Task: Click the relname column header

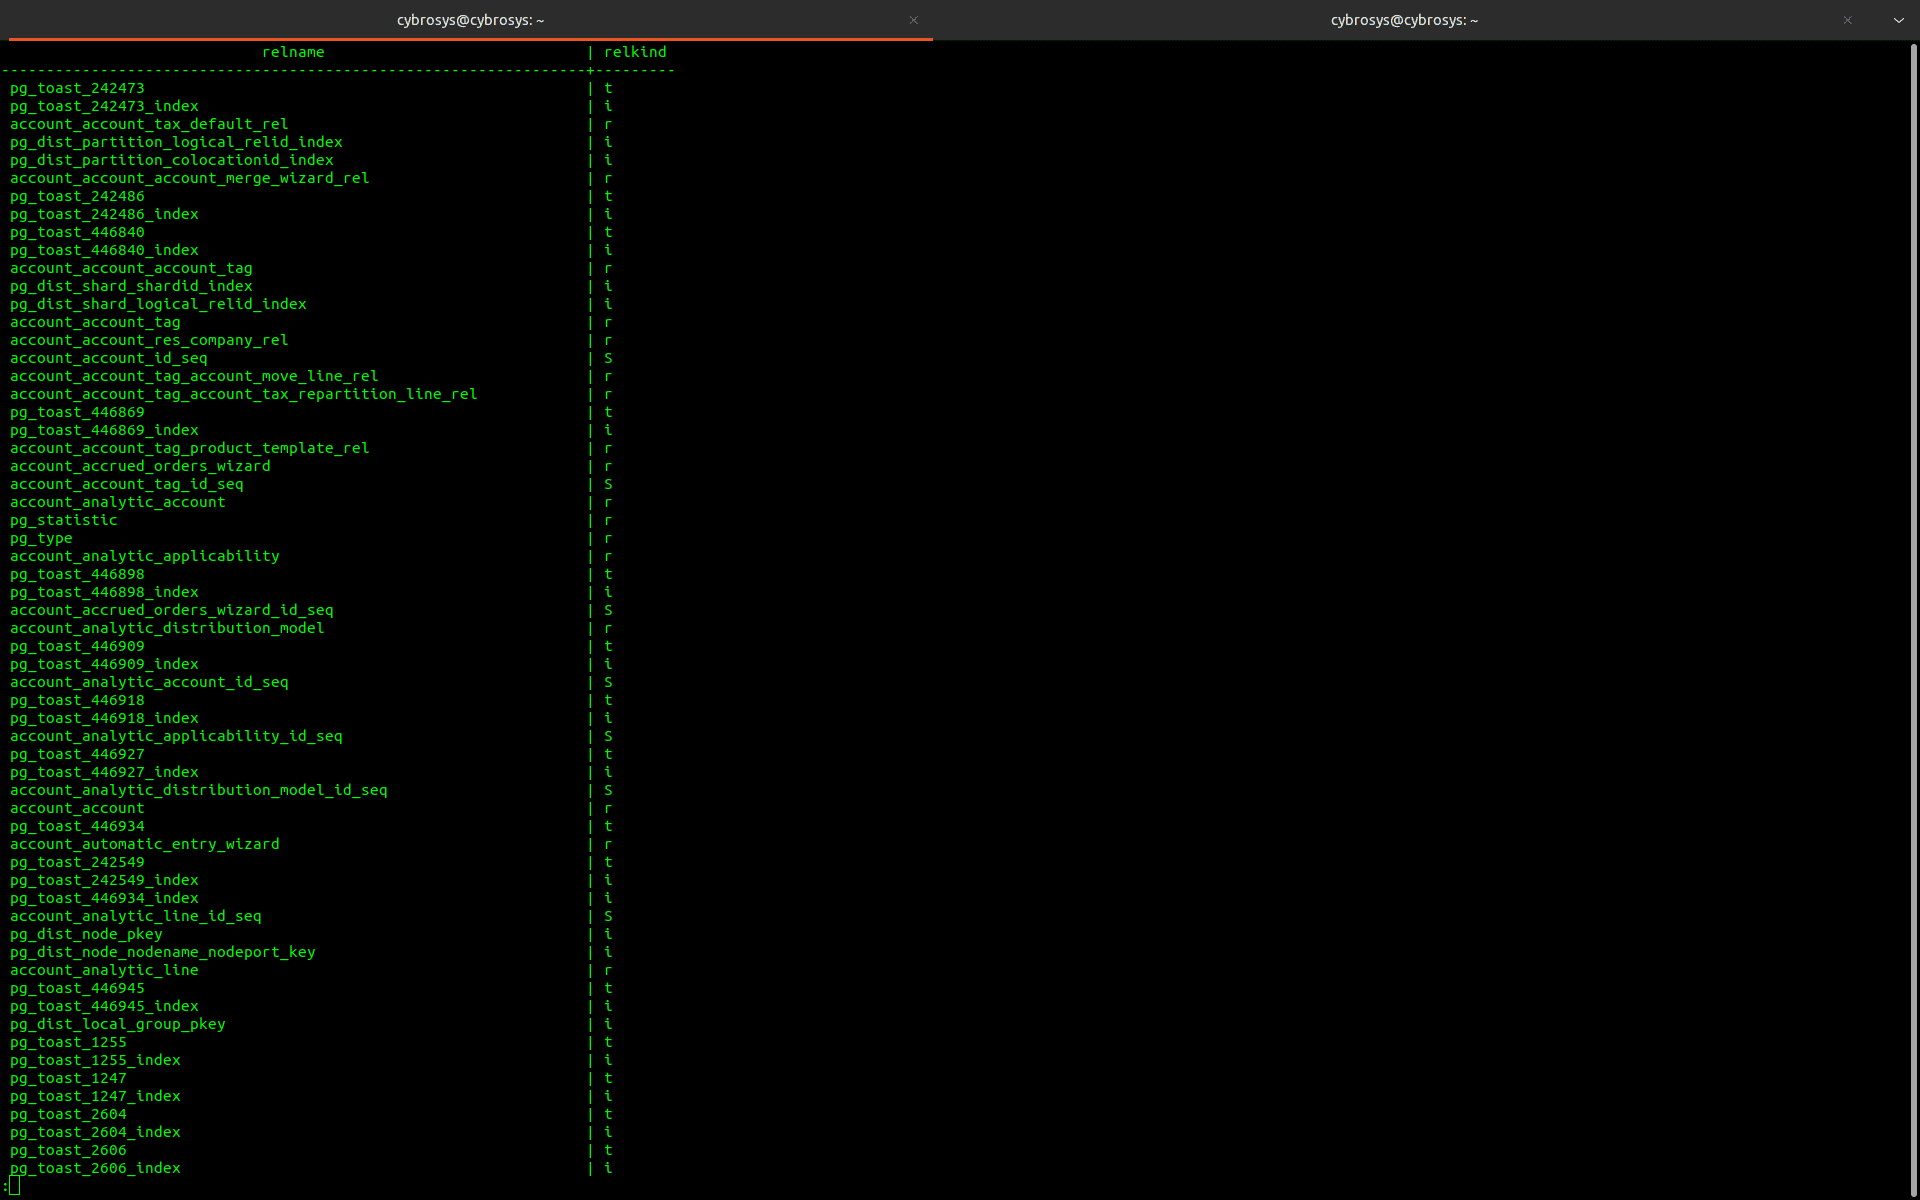Action: tap(293, 52)
